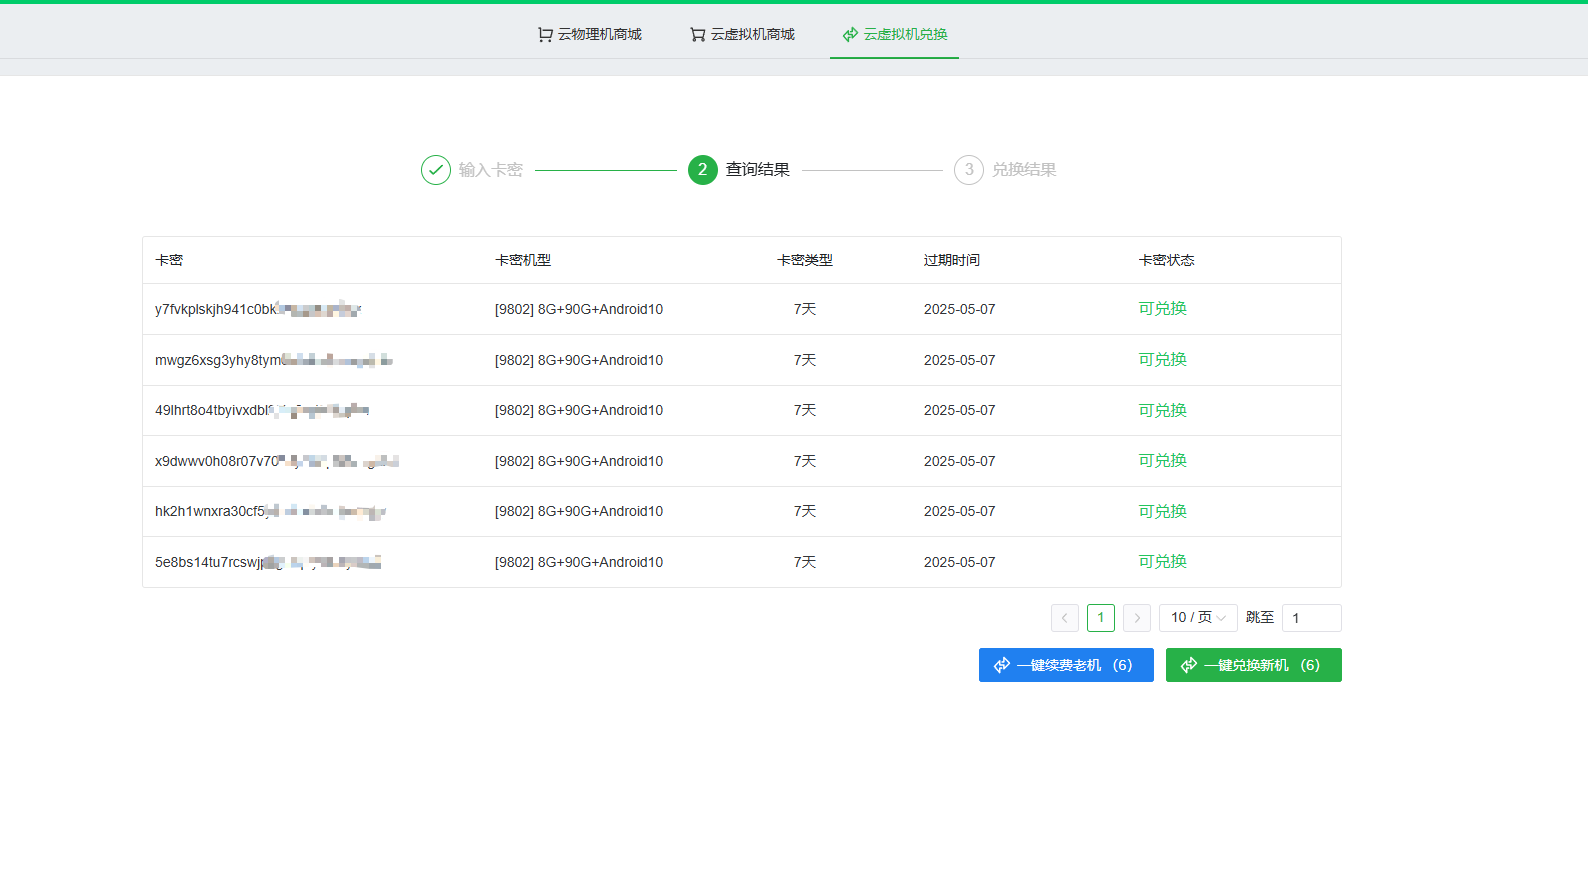The height and width of the screenshot is (884, 1588).
Task: Click the 卡密状态 column header
Action: pos(1166,260)
